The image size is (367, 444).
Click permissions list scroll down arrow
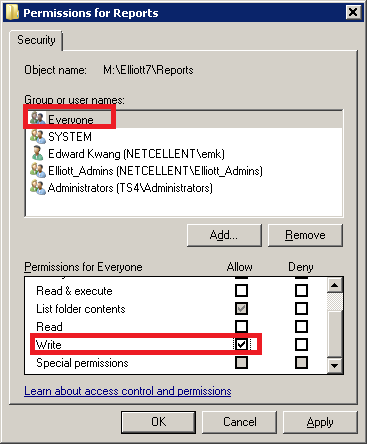[x=335, y=365]
